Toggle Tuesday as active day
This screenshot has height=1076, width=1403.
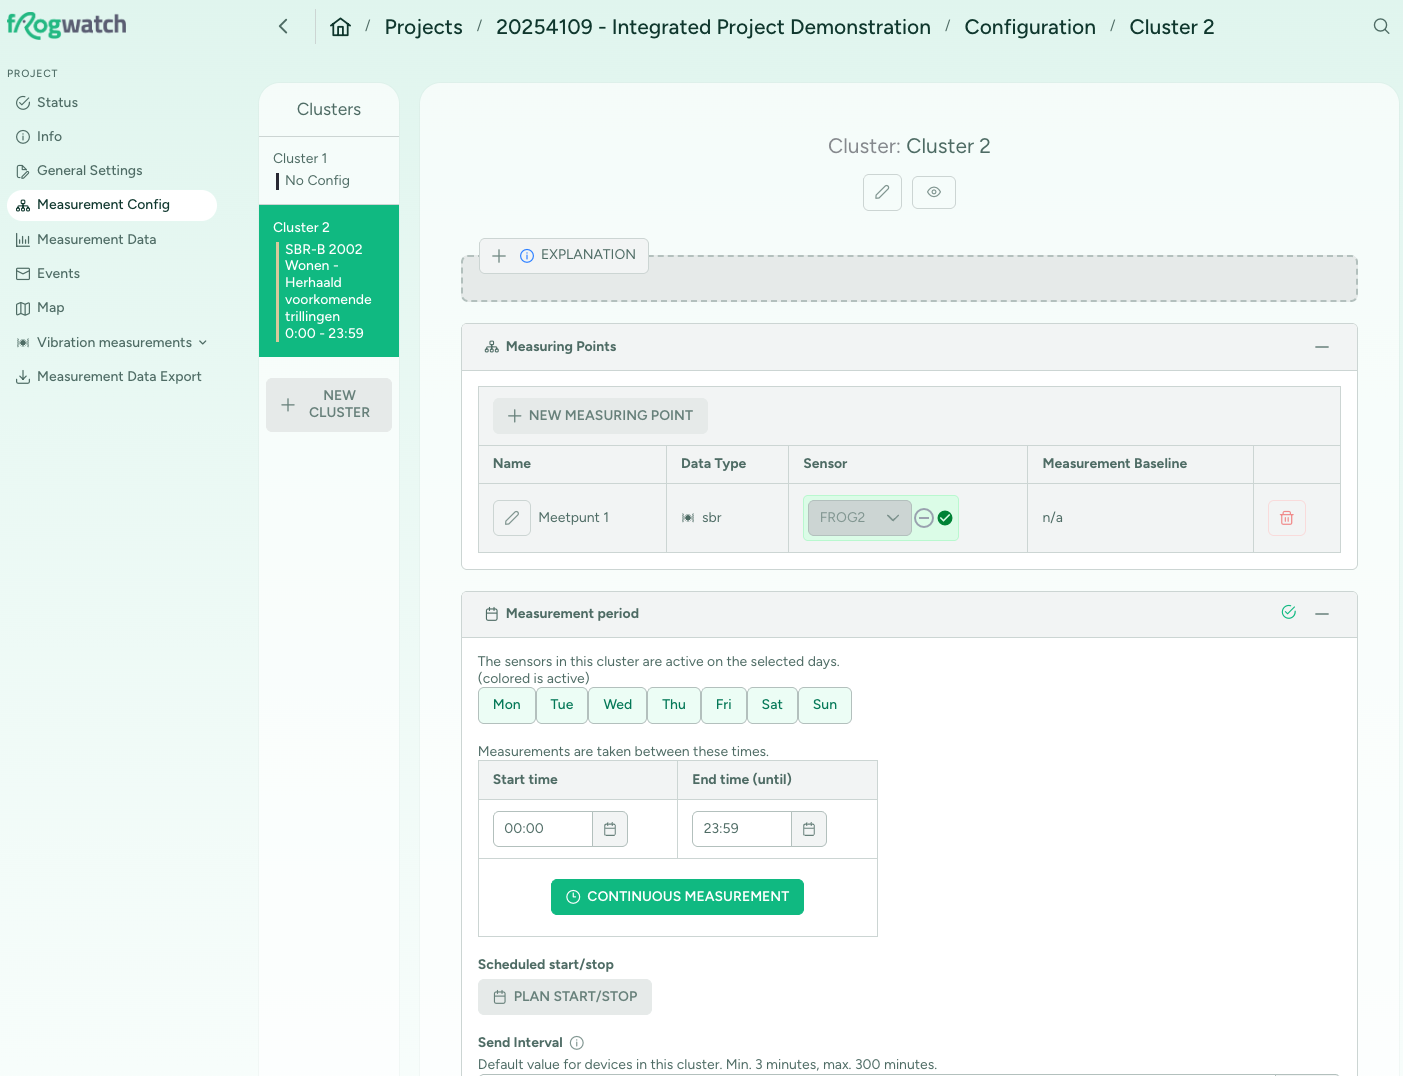[x=562, y=705]
